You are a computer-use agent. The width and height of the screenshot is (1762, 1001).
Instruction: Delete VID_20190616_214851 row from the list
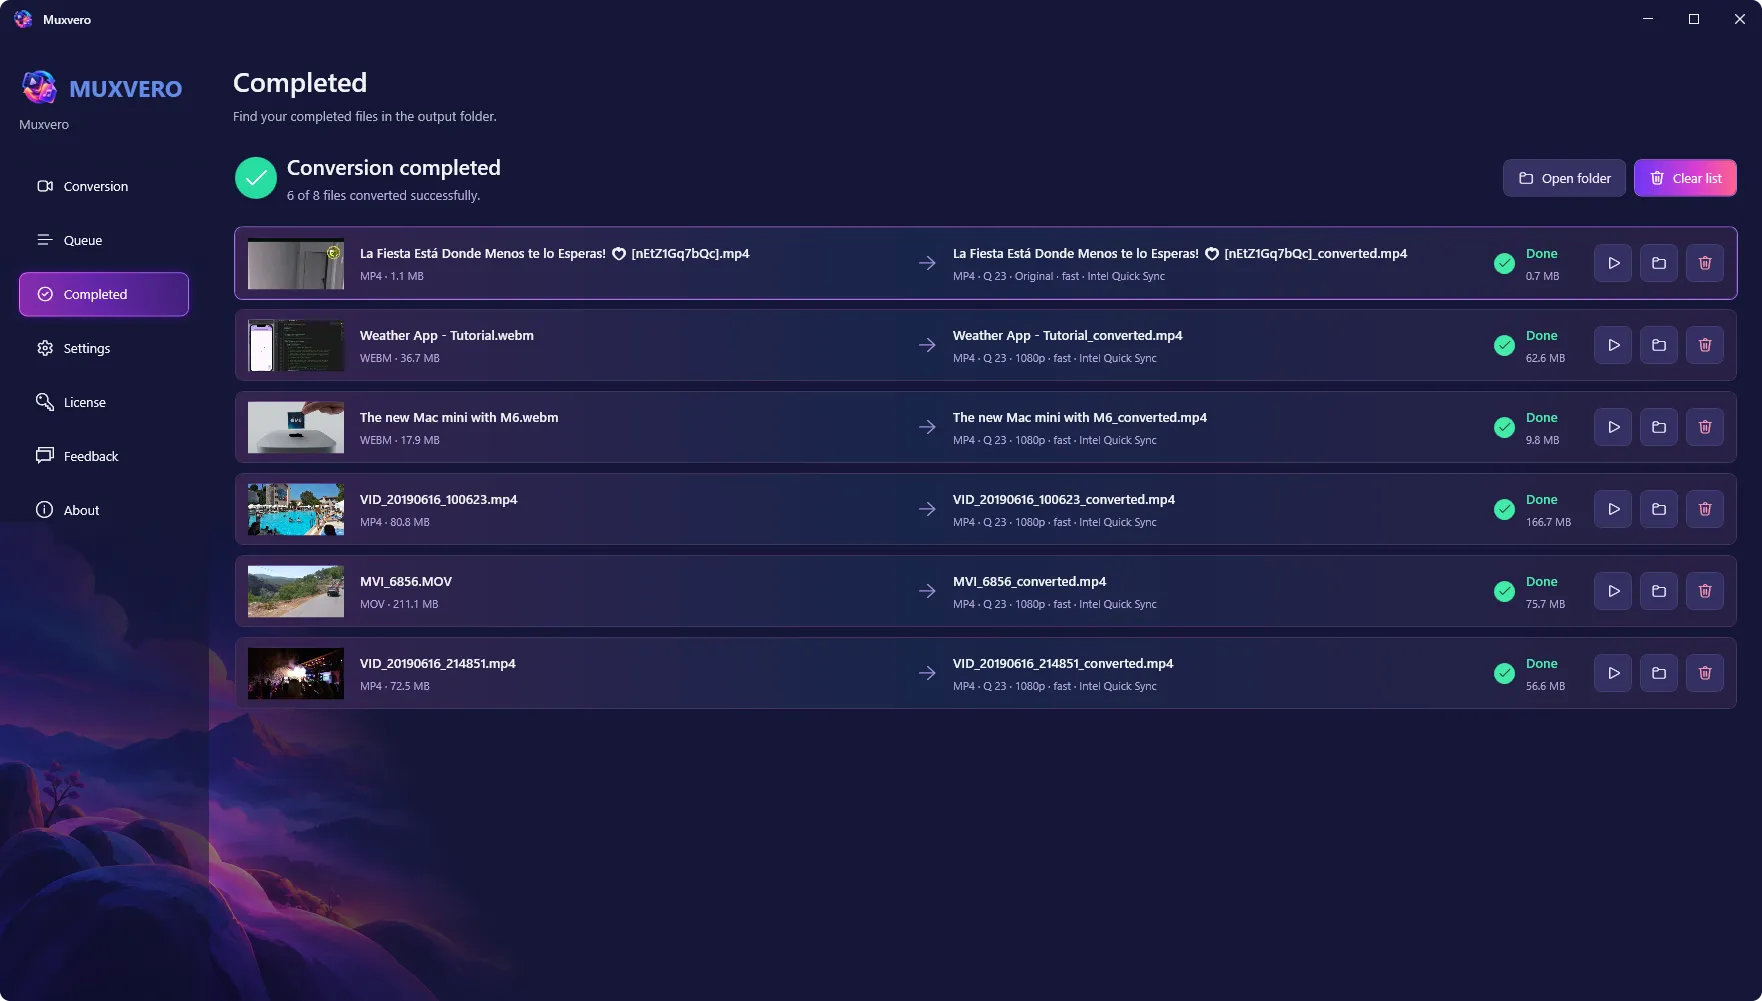coord(1705,673)
